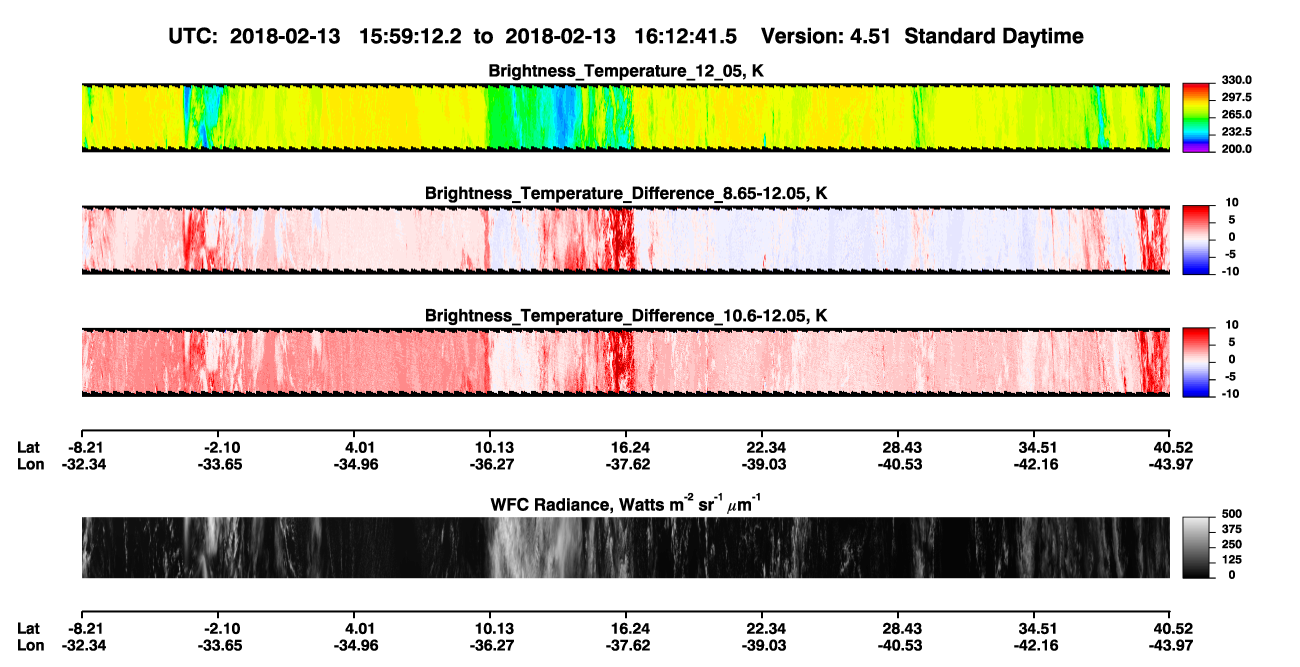Select the Brightness_Temperature_Difference_8.65-12.05 panel title
Viewport: 1300px width, 667px height.
pos(626,193)
